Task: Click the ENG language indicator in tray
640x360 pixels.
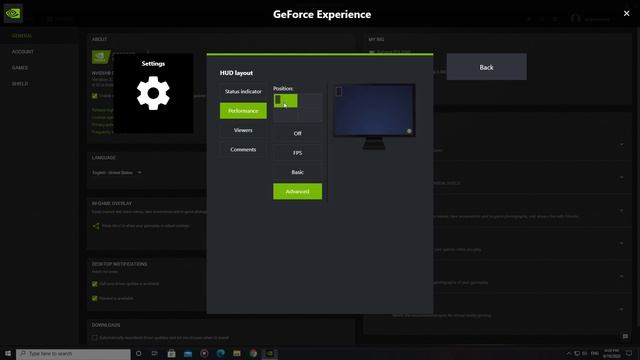Action: [595, 353]
